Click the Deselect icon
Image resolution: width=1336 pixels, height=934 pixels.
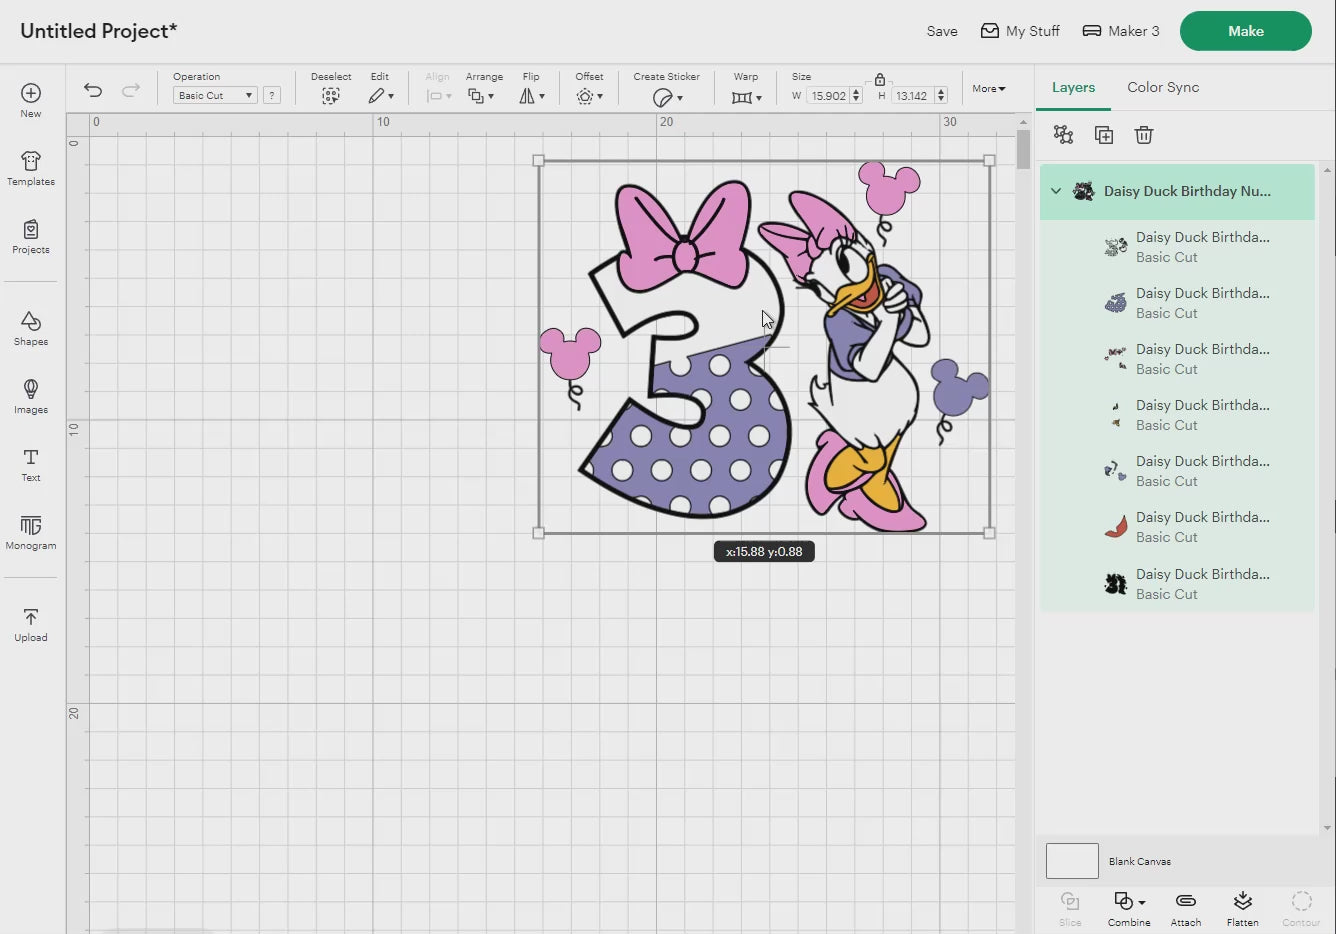331,96
